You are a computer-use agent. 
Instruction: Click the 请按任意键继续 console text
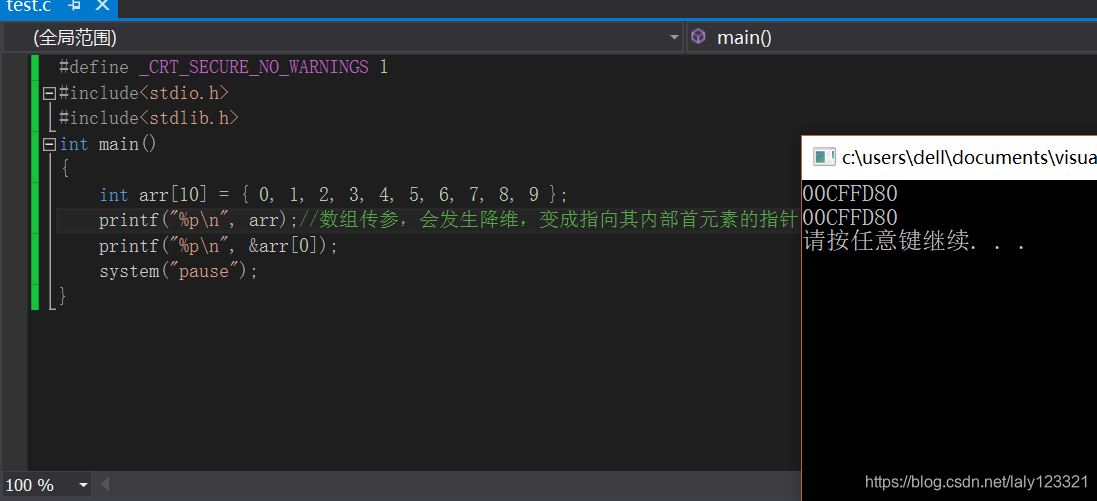point(914,242)
